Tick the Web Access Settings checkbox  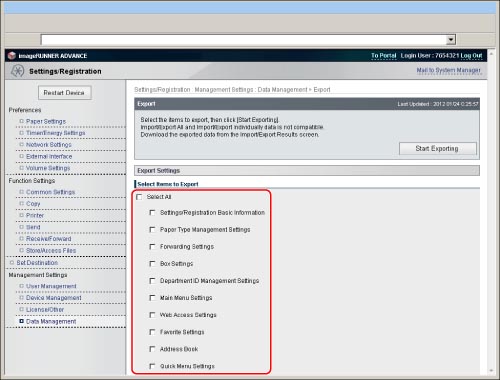(x=152, y=315)
